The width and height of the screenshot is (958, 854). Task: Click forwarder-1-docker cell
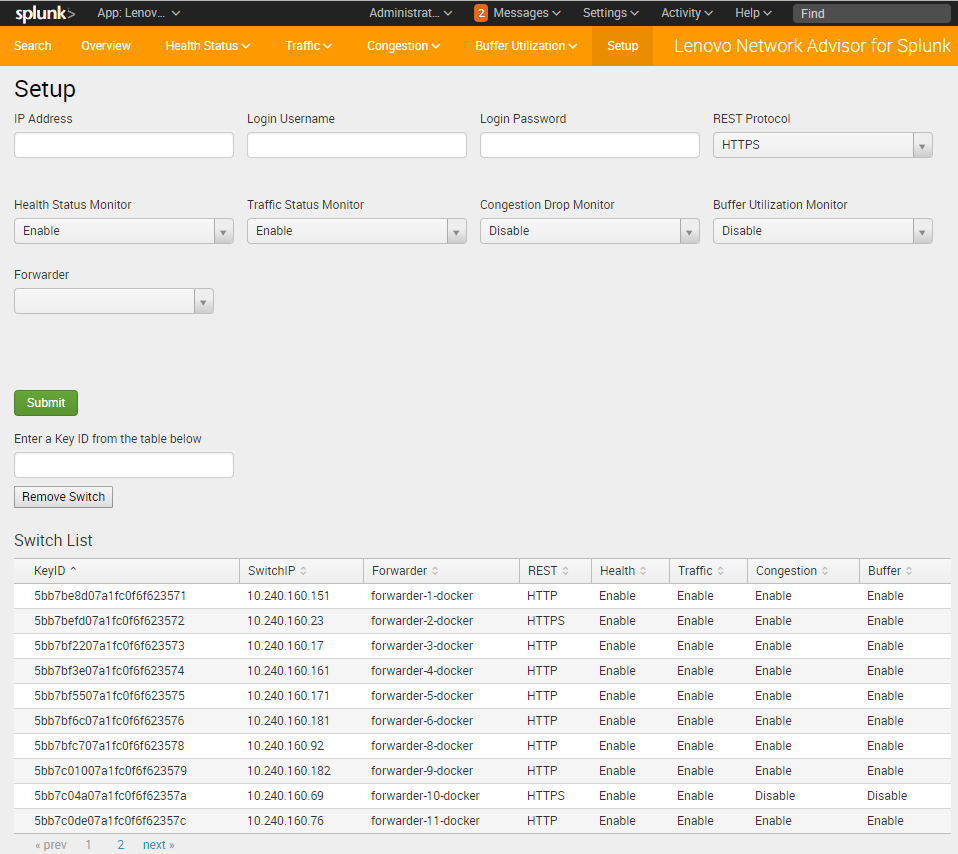(x=422, y=596)
